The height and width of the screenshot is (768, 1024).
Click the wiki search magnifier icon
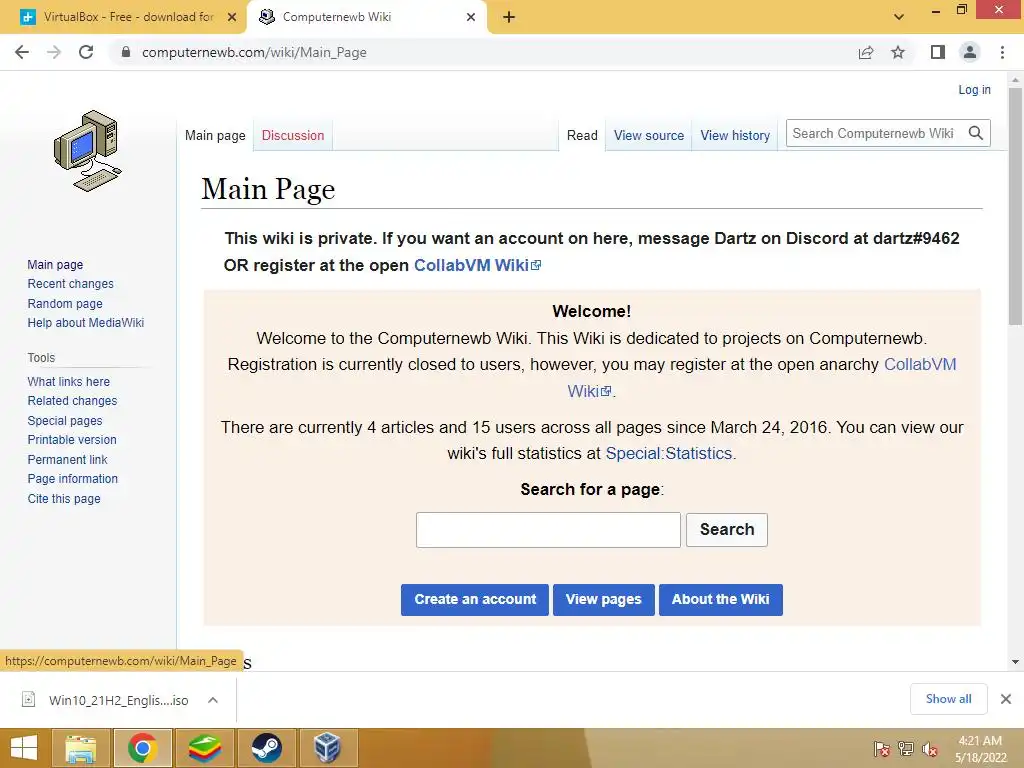click(976, 133)
